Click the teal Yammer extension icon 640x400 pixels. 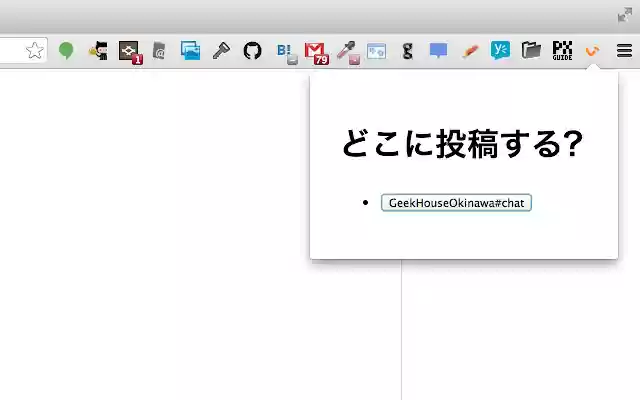click(500, 51)
